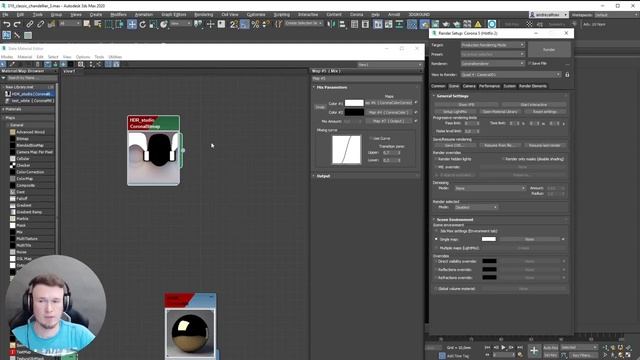Collapse the General Settings rollout
The width and height of the screenshot is (640, 360).
point(452,96)
